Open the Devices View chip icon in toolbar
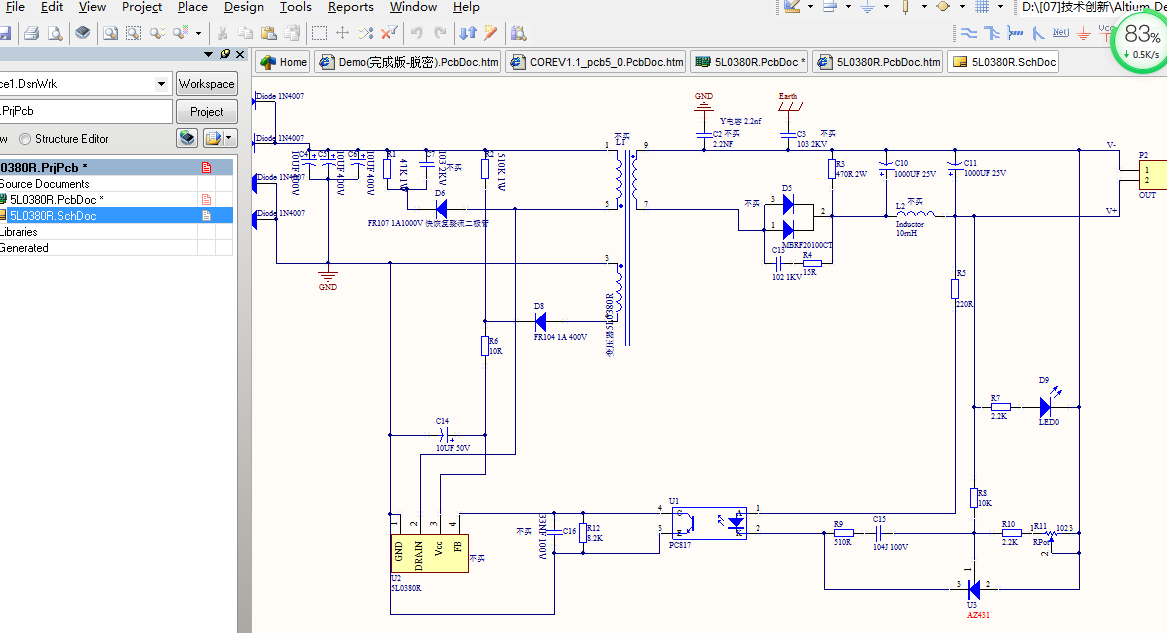The height and width of the screenshot is (633, 1167). [x=83, y=33]
